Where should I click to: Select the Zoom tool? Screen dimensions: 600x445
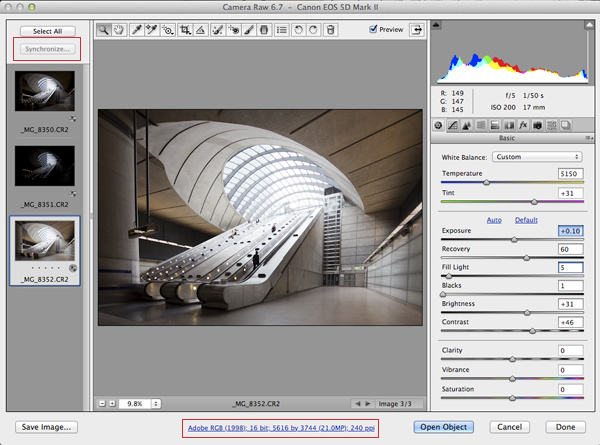[x=103, y=30]
